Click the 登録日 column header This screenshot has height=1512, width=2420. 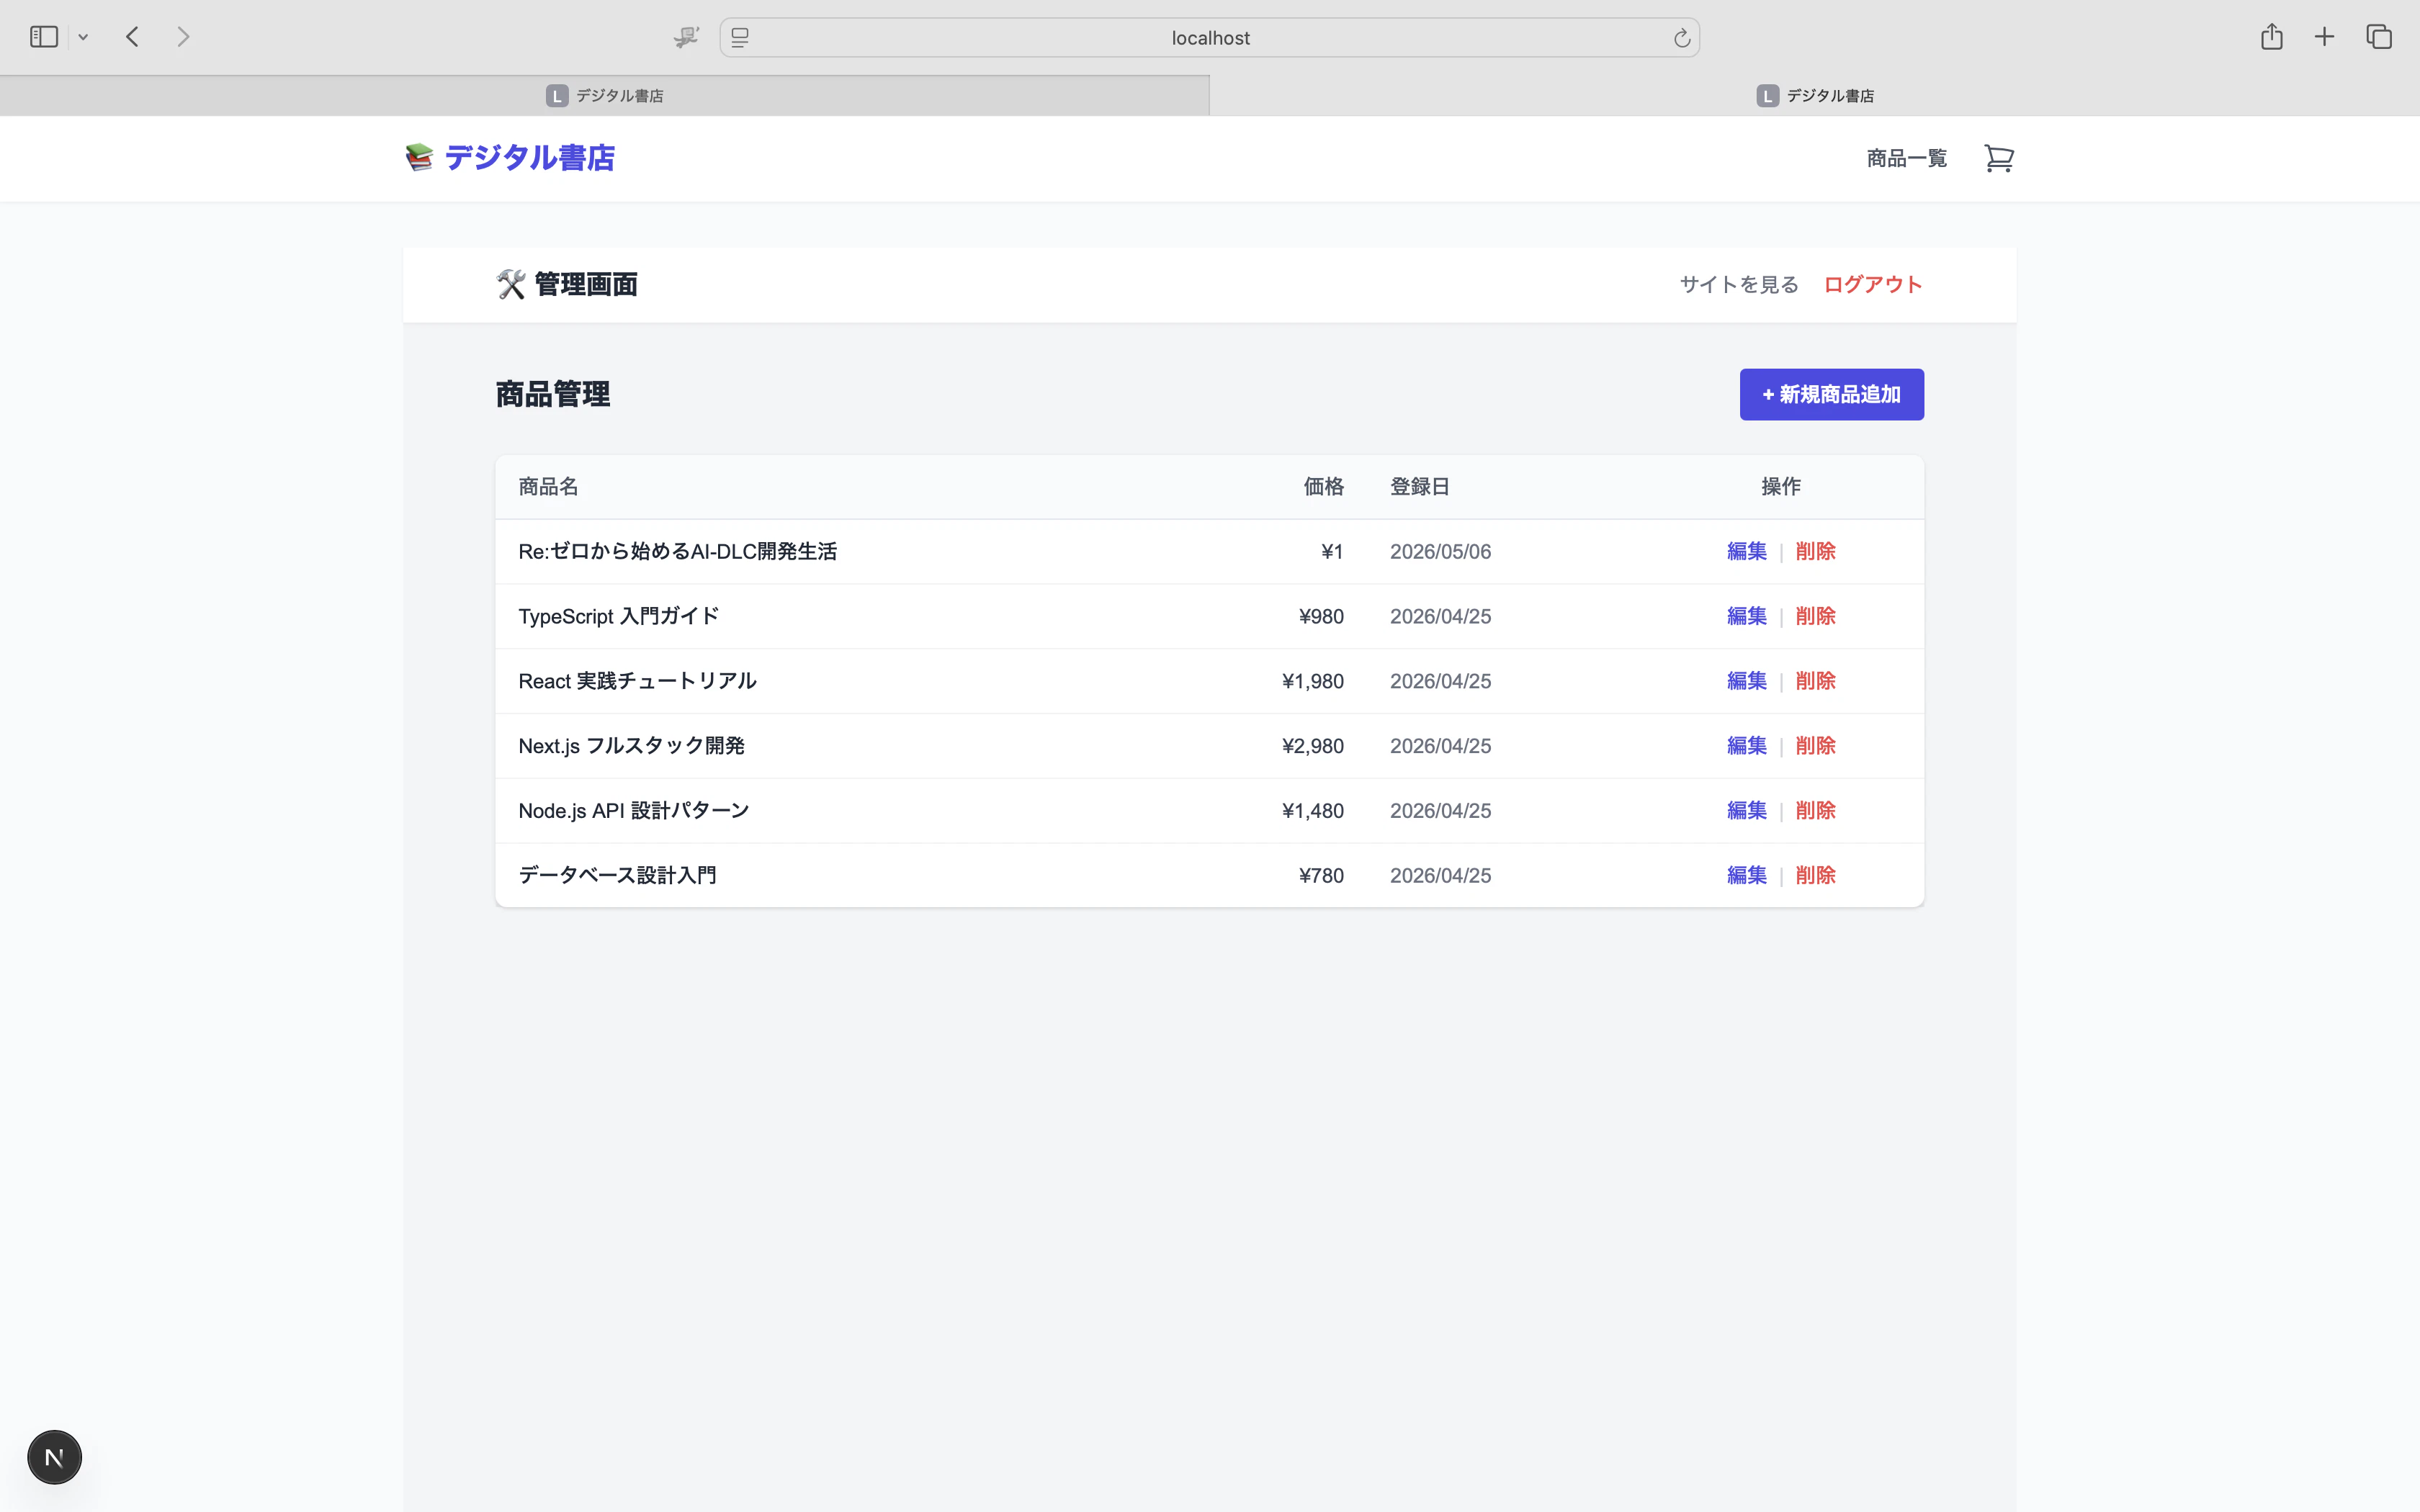pos(1419,487)
